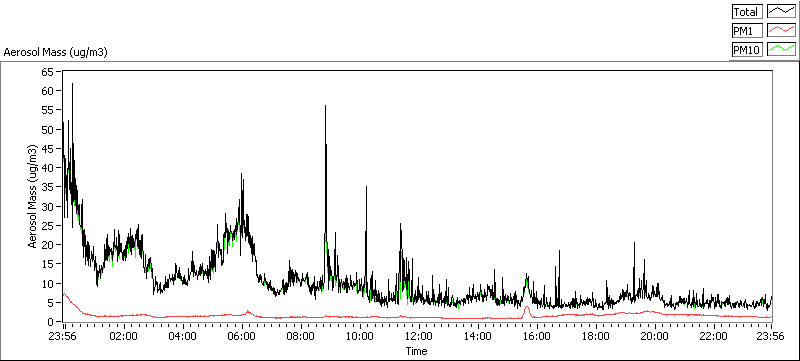Screen dimensions: 800x361
Task: Open the Total black line style swatch
Action: pyautogui.click(x=782, y=12)
